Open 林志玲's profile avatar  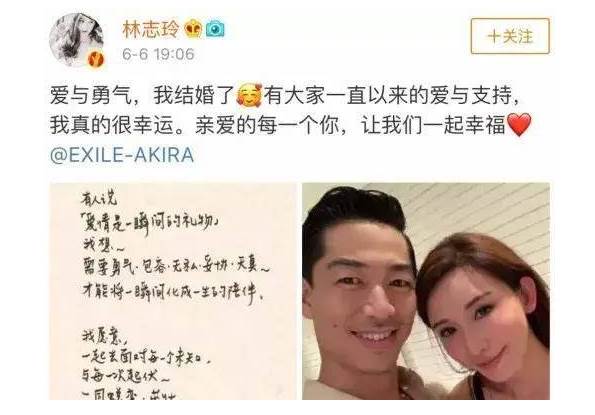pos(77,40)
